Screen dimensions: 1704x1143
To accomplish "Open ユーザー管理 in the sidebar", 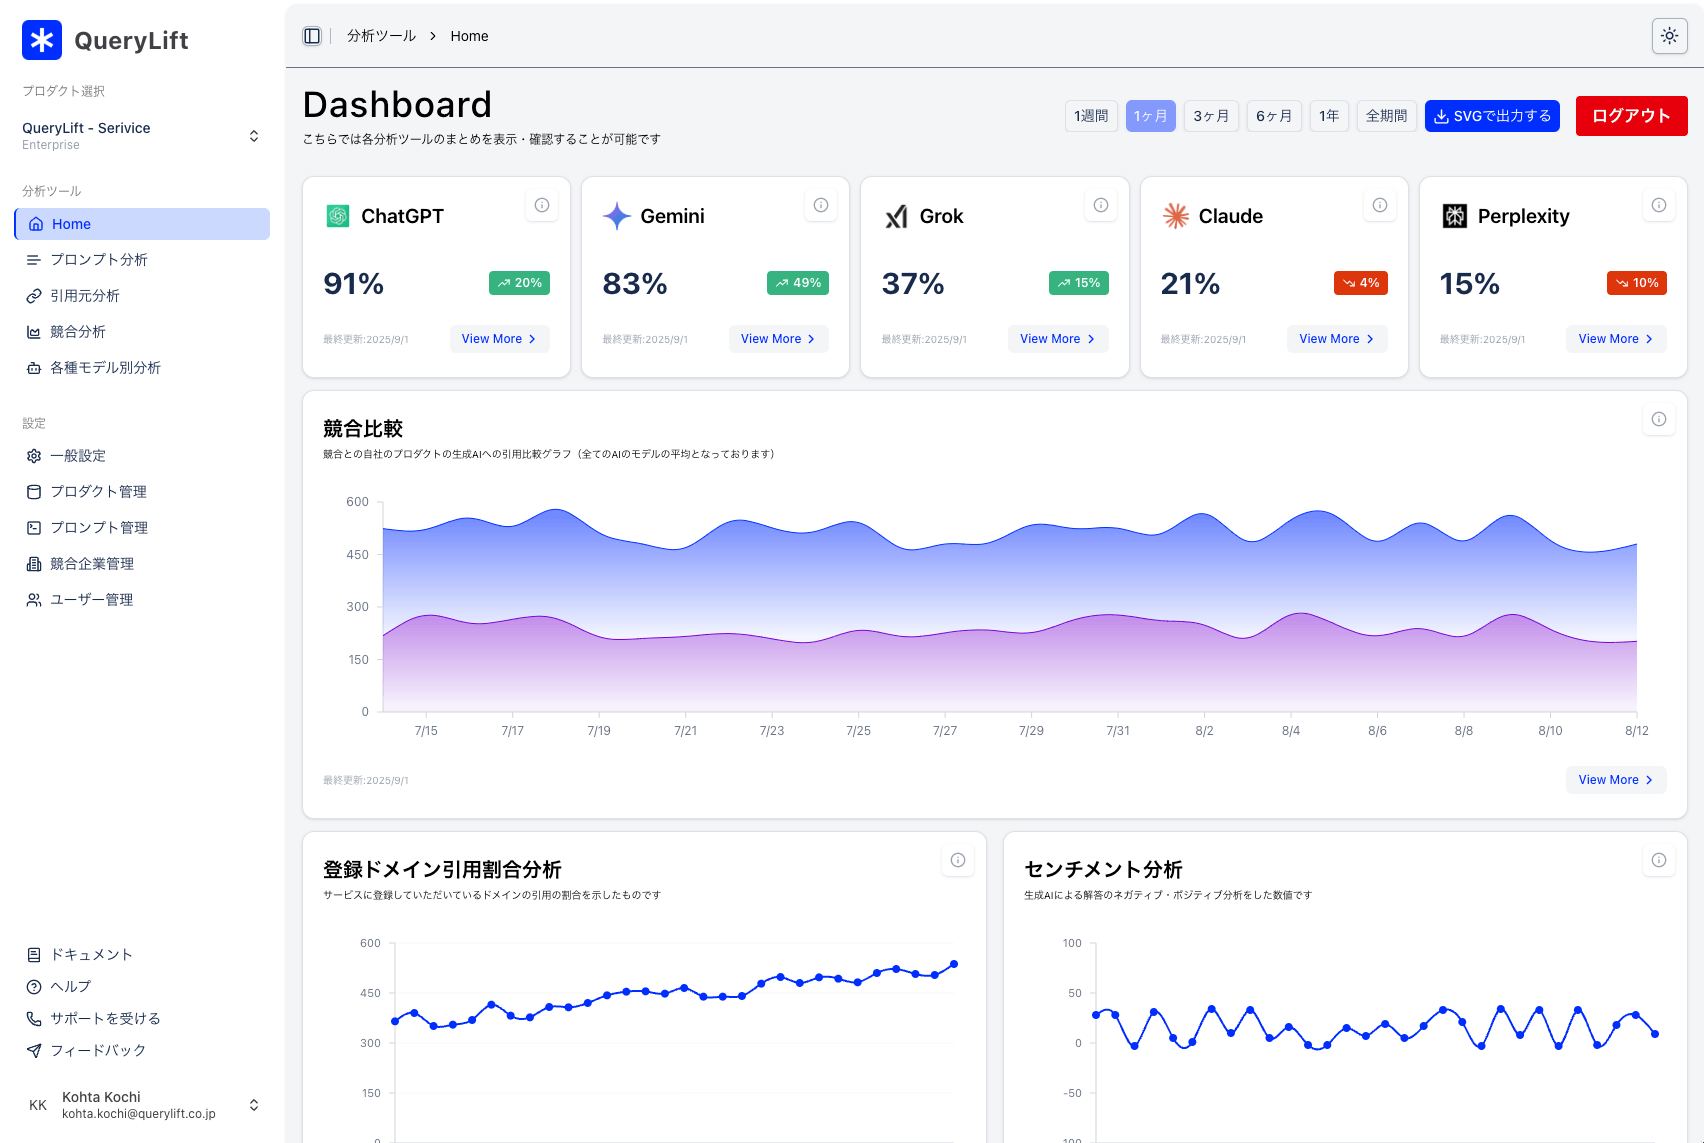I will click(142, 600).
